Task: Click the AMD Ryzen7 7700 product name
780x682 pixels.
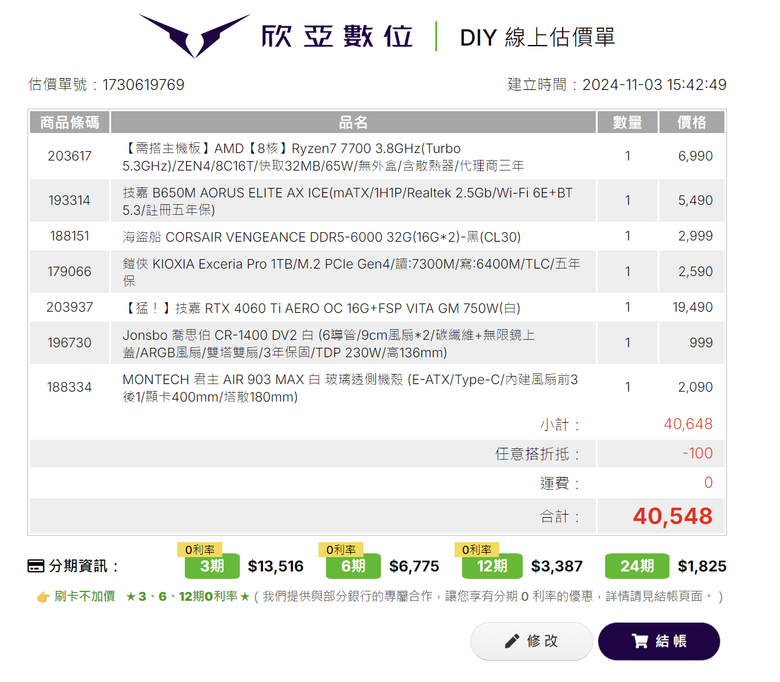Action: pos(323,157)
